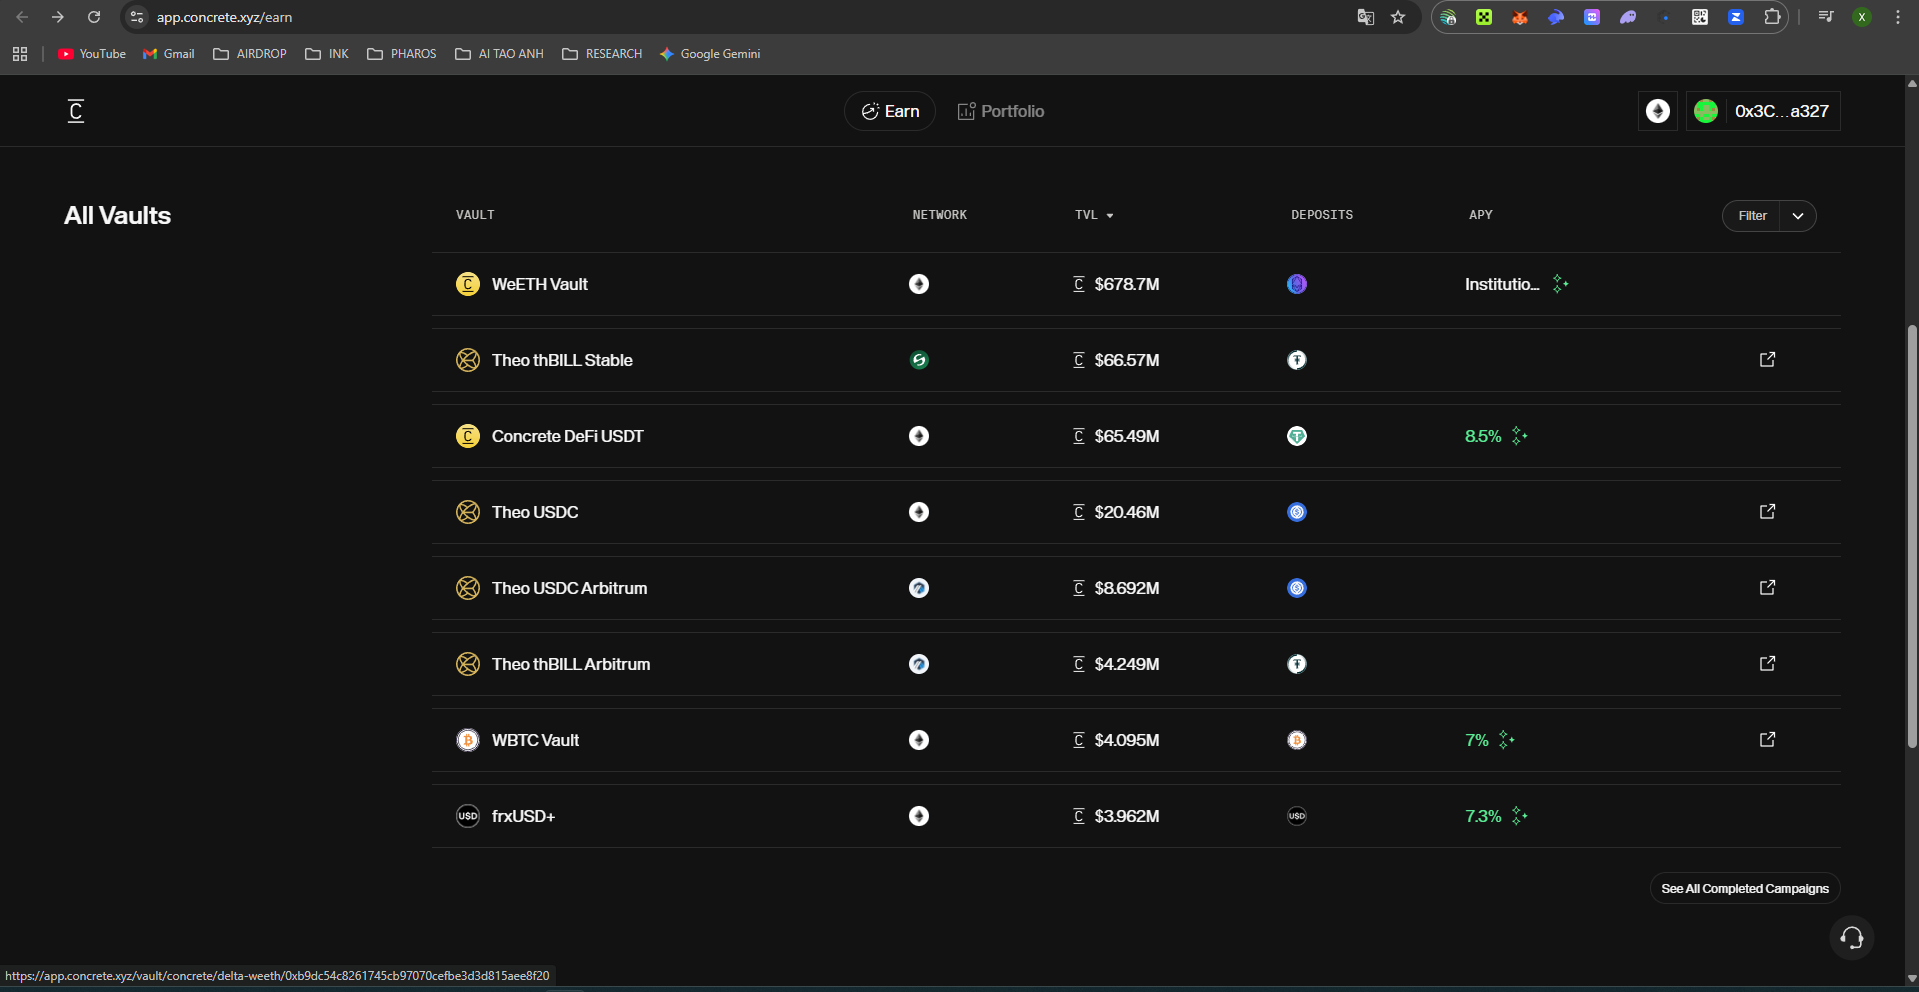Click the VAULT column header

[x=475, y=215]
